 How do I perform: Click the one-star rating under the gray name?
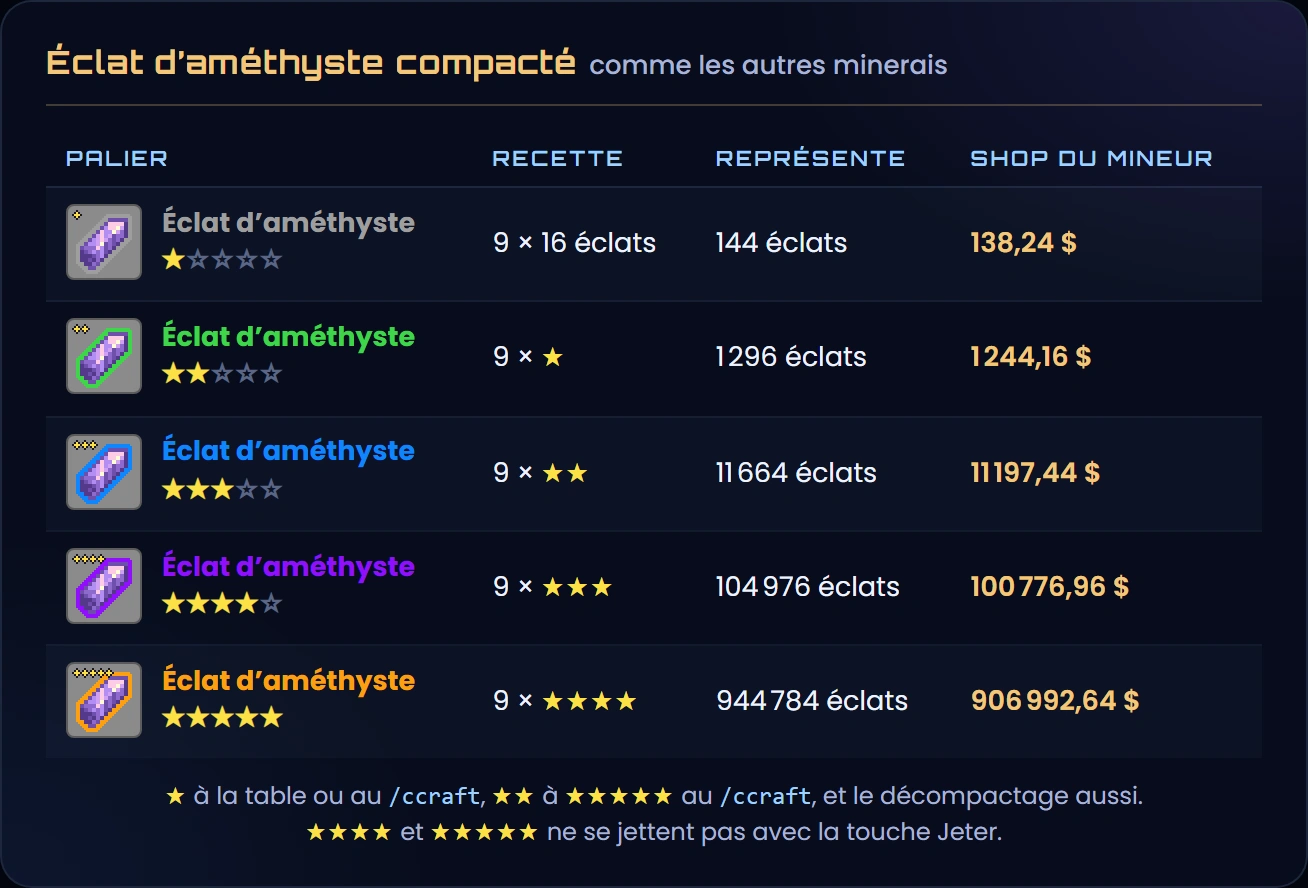point(222,260)
